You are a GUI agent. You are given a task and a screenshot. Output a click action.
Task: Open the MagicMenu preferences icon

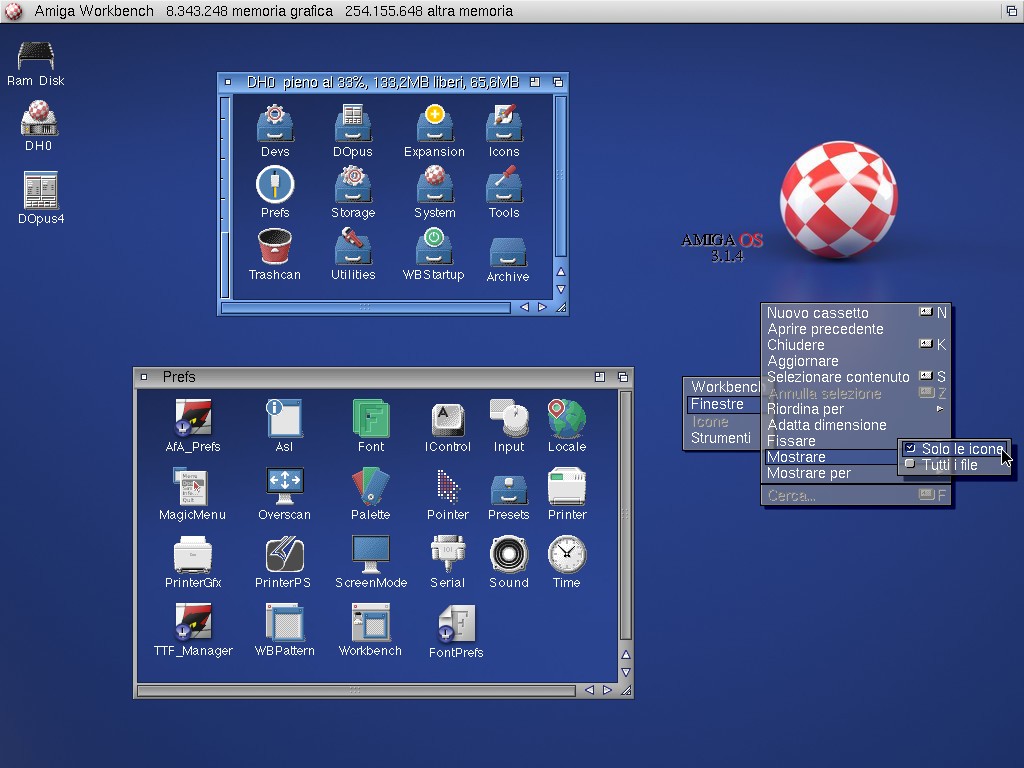(192, 488)
